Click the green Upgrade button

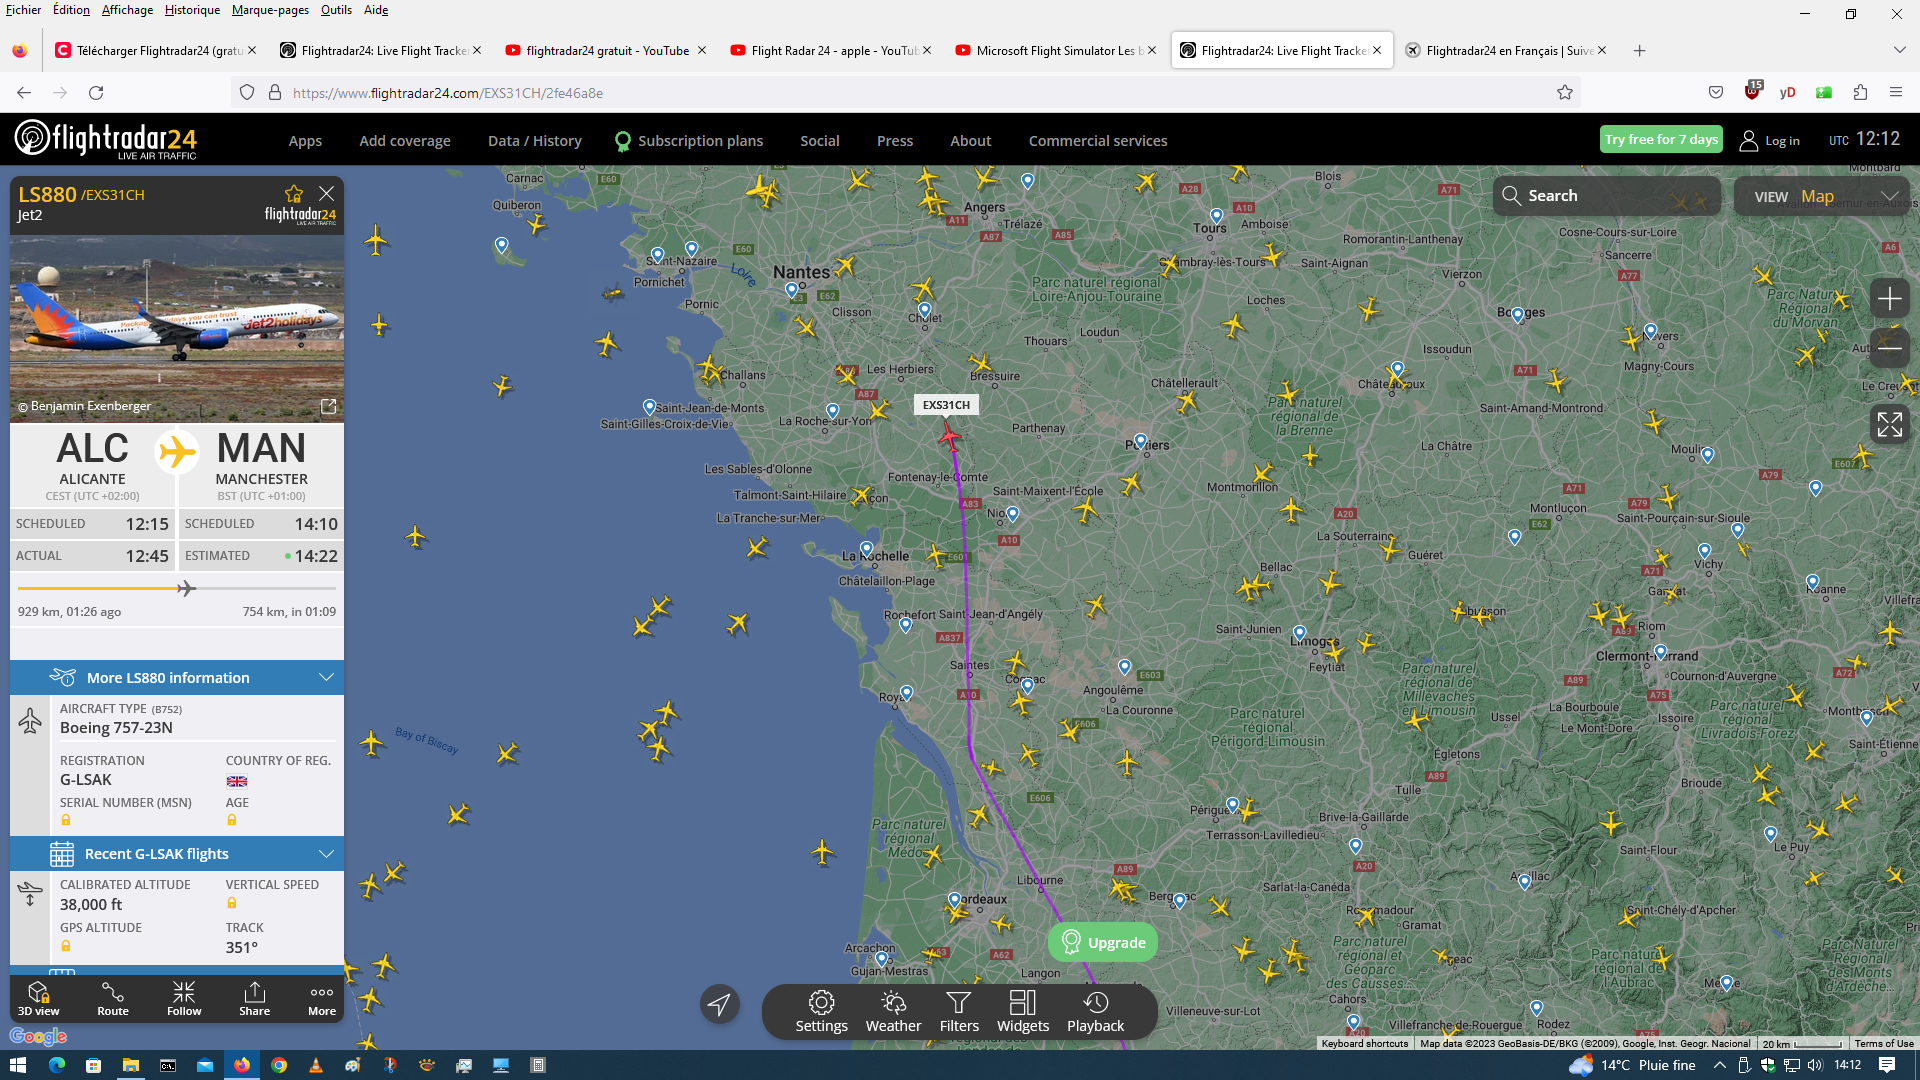coord(1103,942)
